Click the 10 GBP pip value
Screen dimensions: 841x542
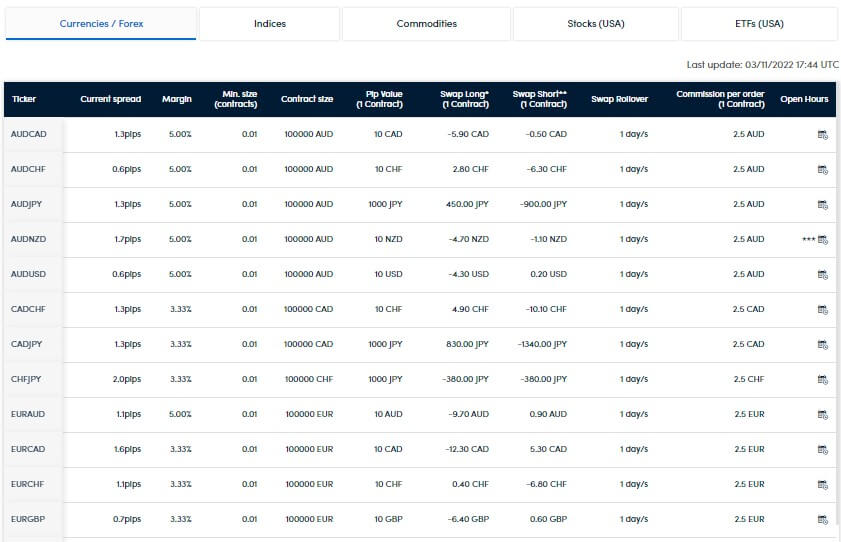click(388, 519)
